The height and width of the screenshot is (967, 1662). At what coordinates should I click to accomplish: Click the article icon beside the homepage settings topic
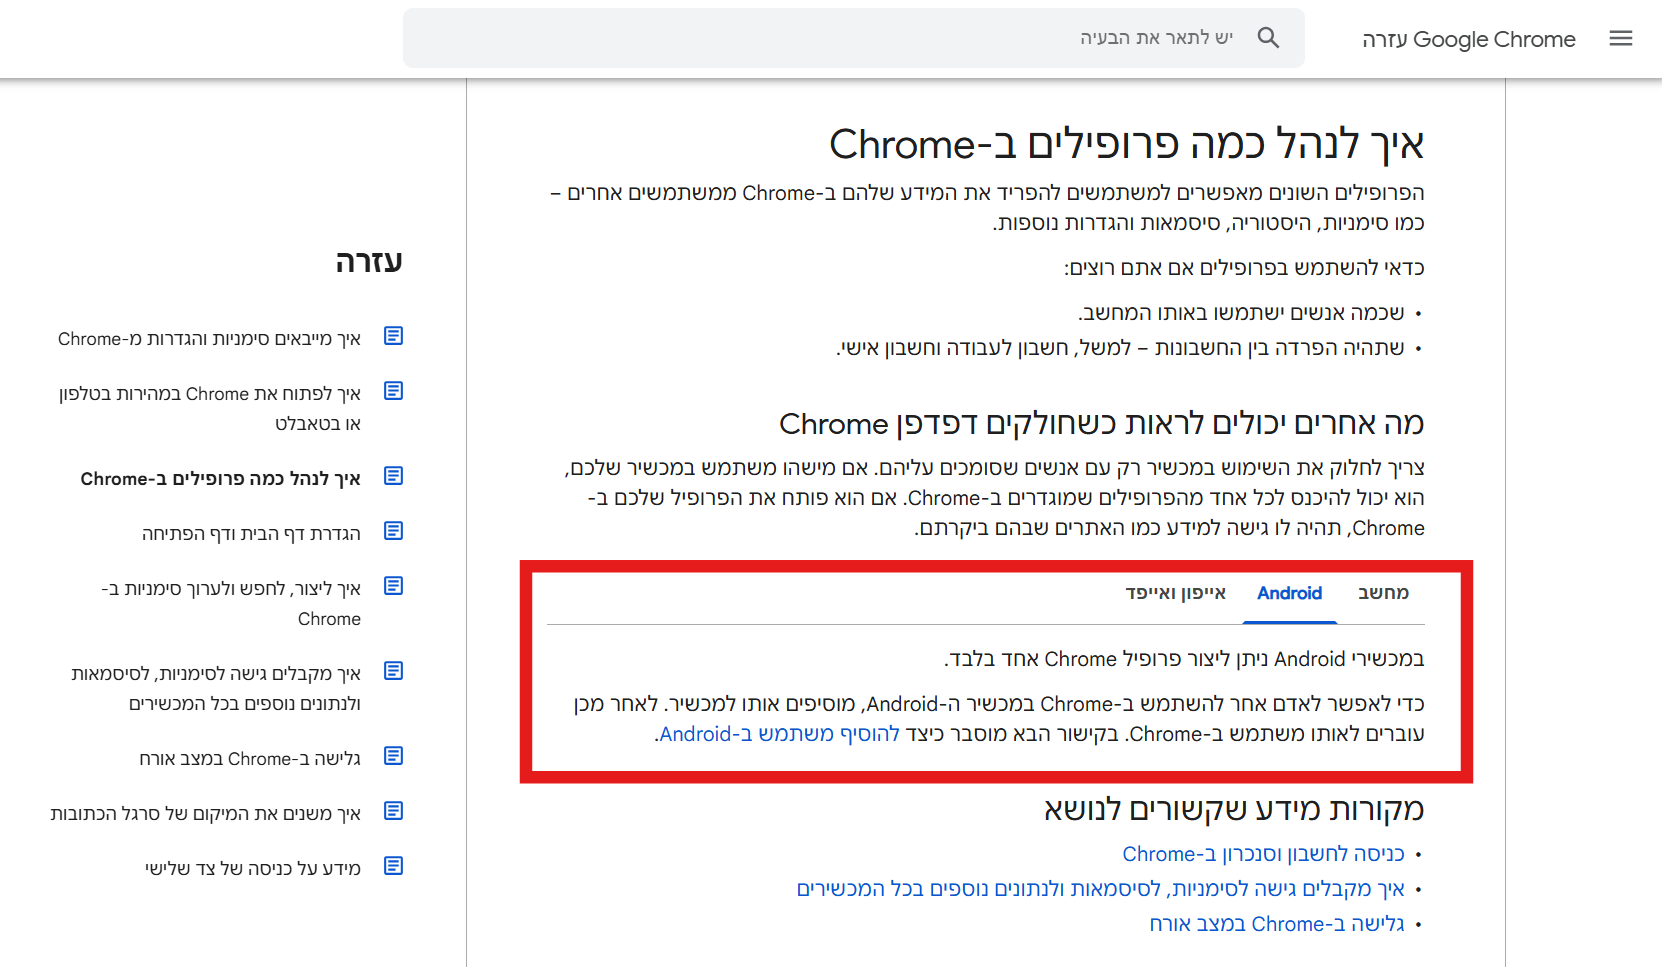[x=394, y=531]
